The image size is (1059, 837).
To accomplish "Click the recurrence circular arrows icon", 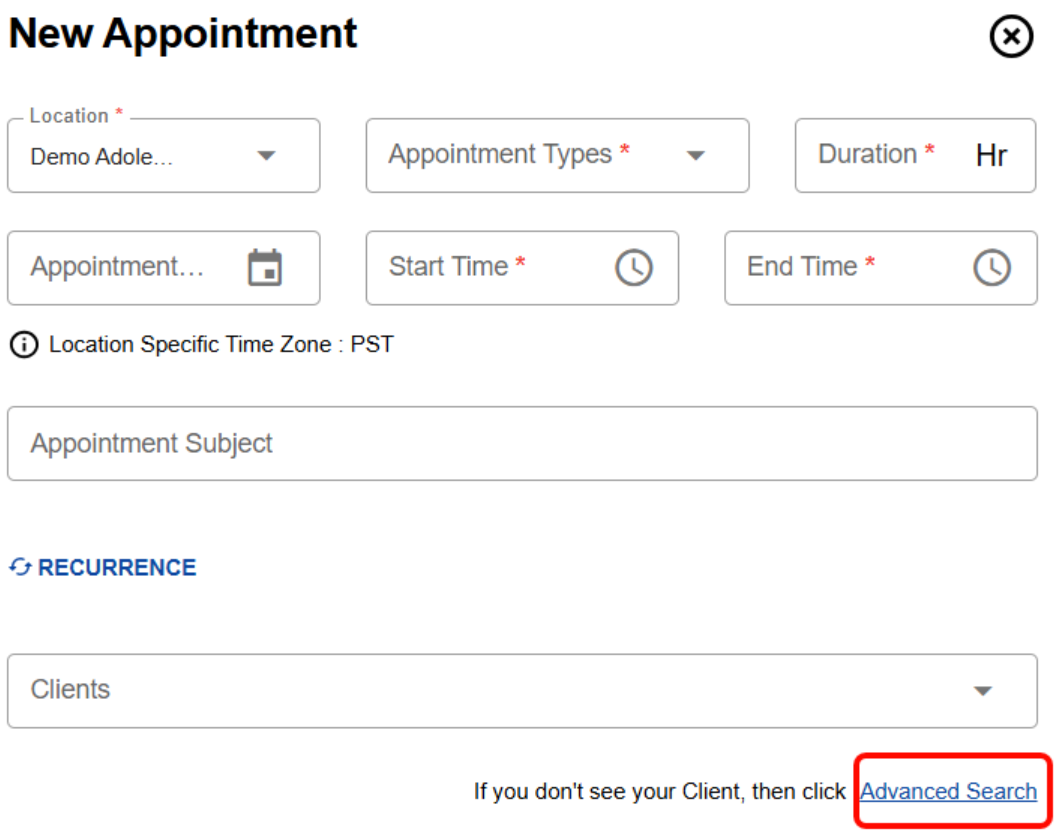I will (x=20, y=568).
